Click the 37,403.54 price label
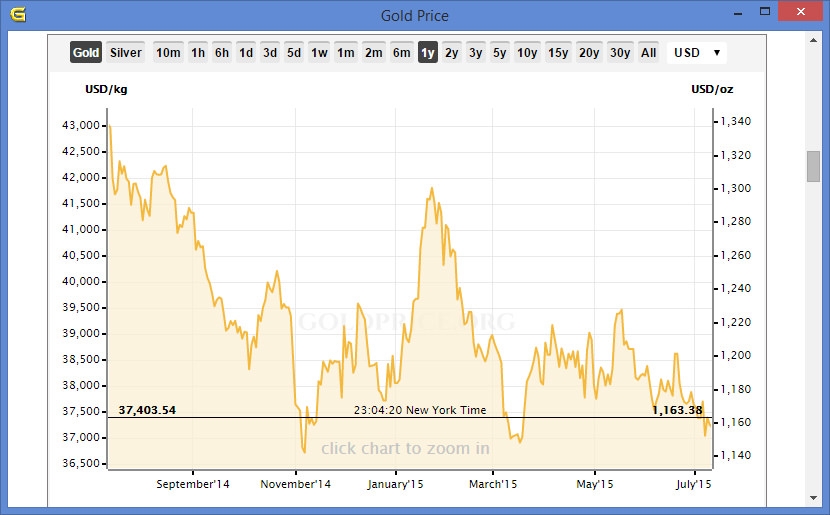The image size is (830, 515). [147, 410]
